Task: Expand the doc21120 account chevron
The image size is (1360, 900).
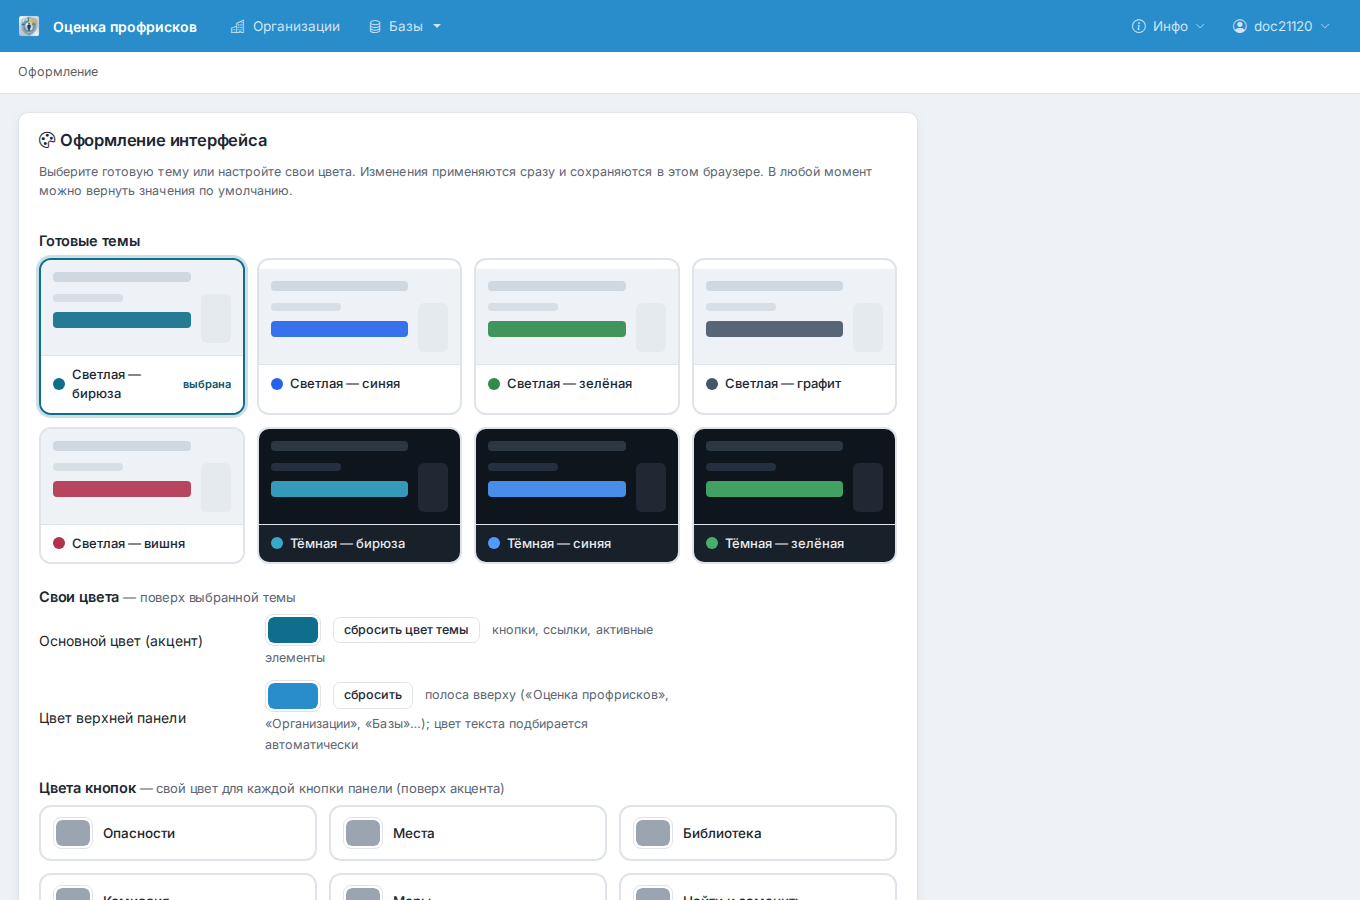Action: point(1325,26)
